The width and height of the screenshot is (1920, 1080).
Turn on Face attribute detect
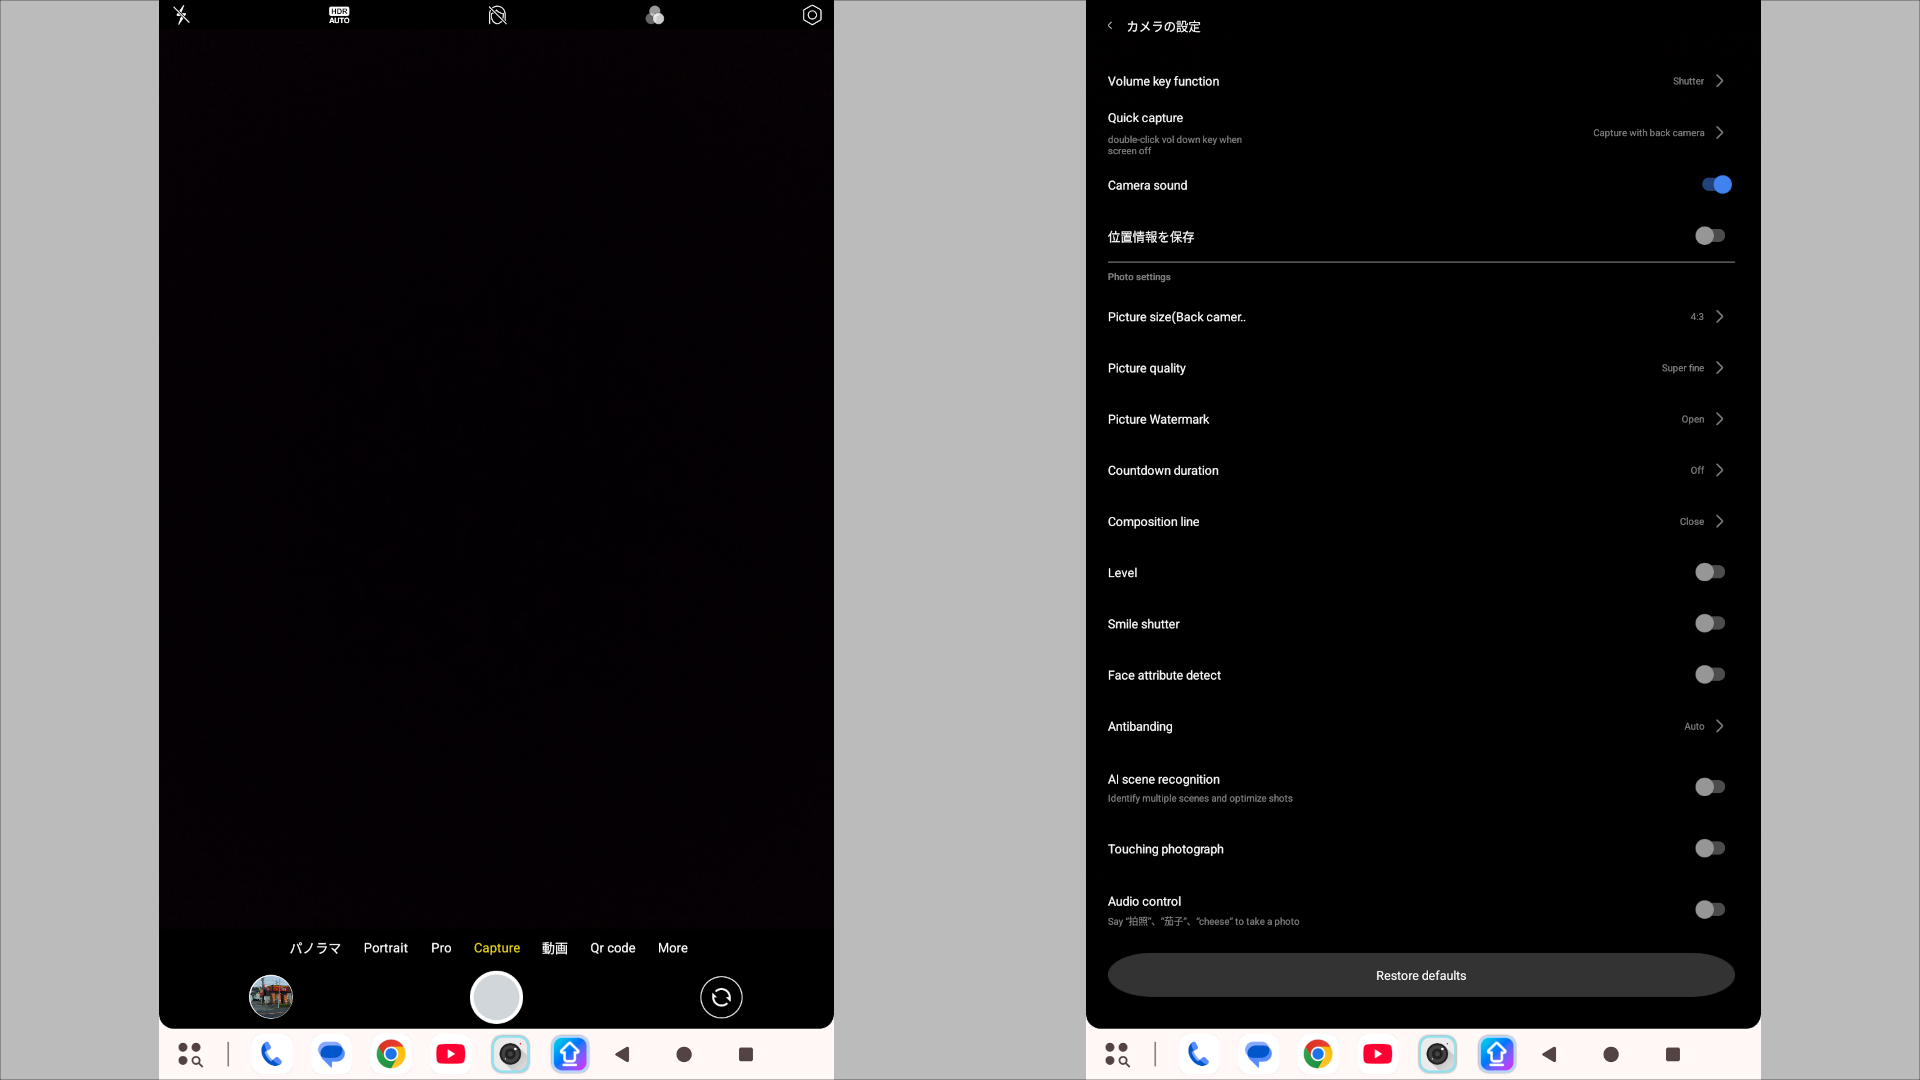coord(1709,674)
